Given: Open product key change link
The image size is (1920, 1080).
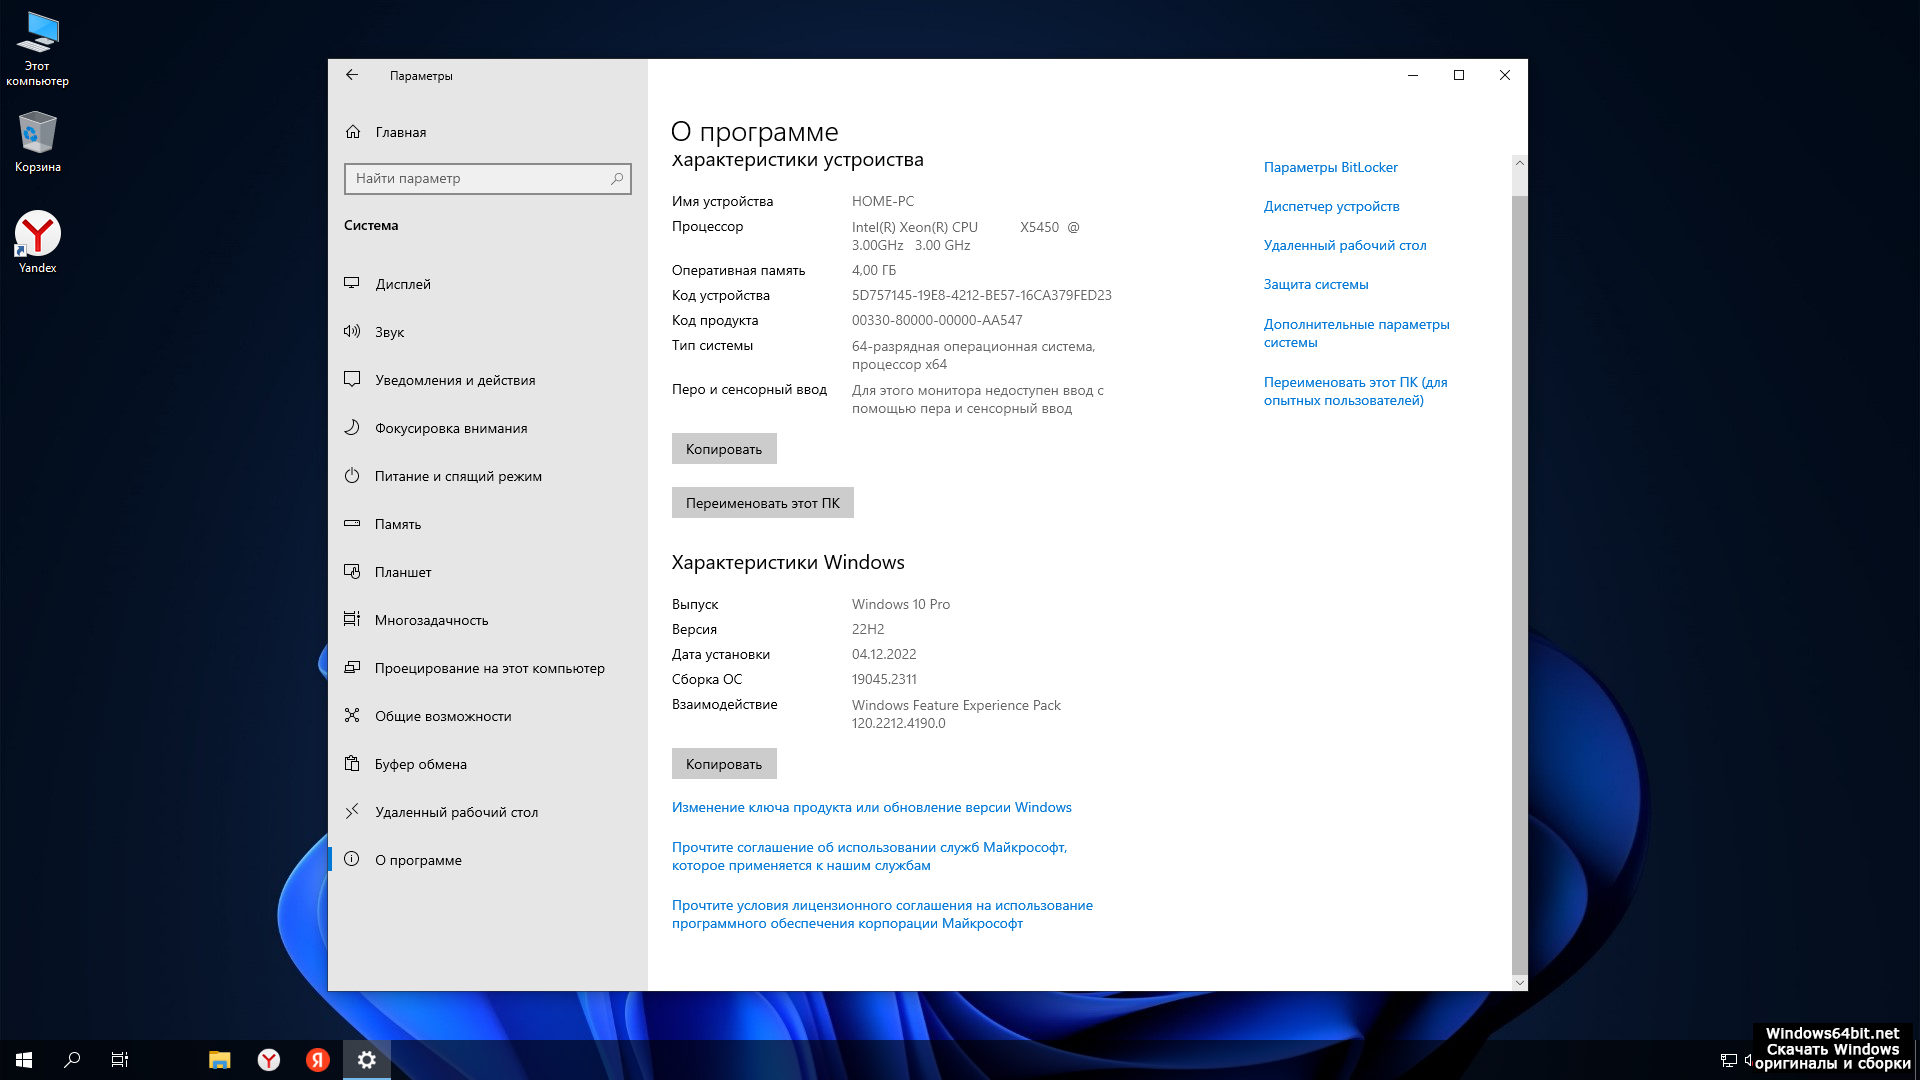Looking at the screenshot, I should (x=871, y=807).
